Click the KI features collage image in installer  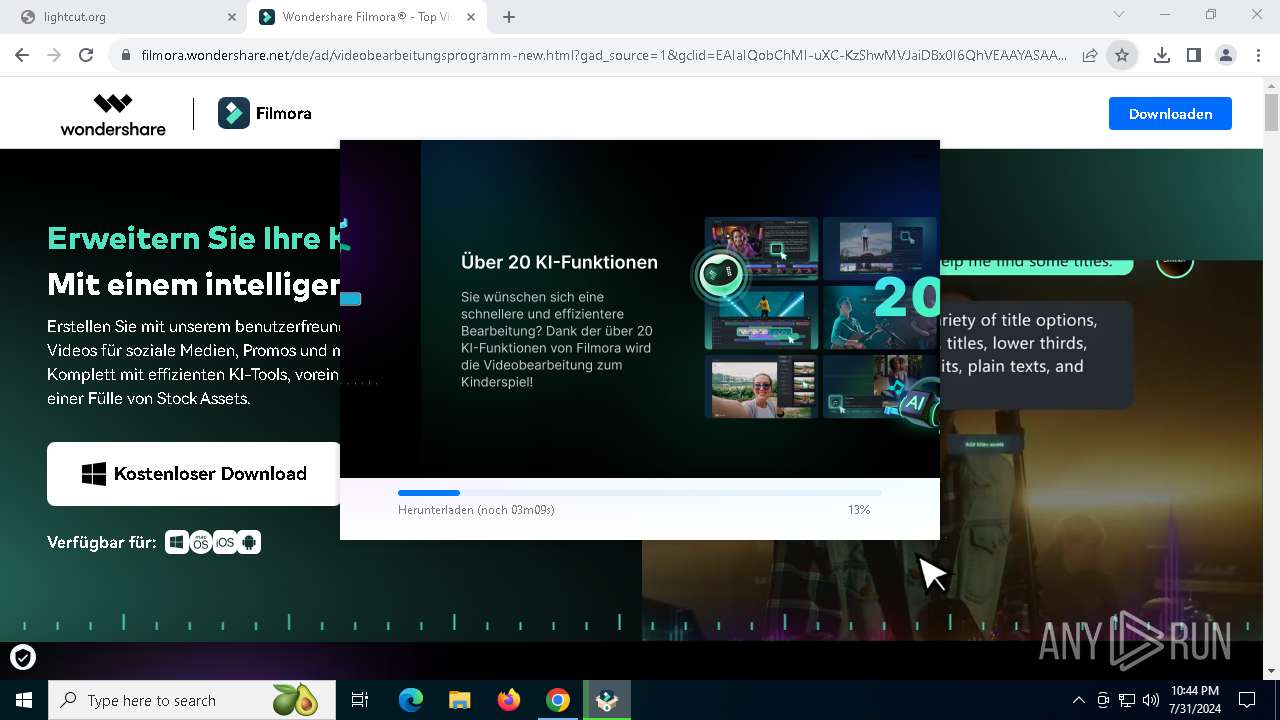click(x=822, y=320)
